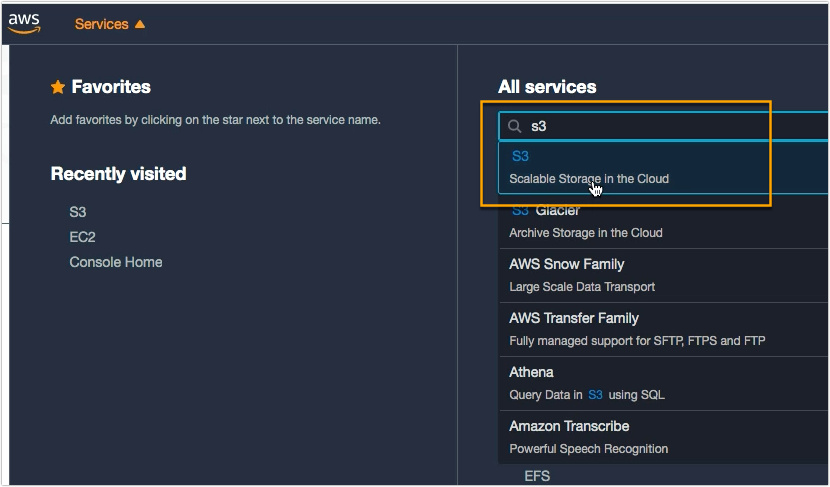
Task: Open the S3 Glacier result
Action: 546,211
